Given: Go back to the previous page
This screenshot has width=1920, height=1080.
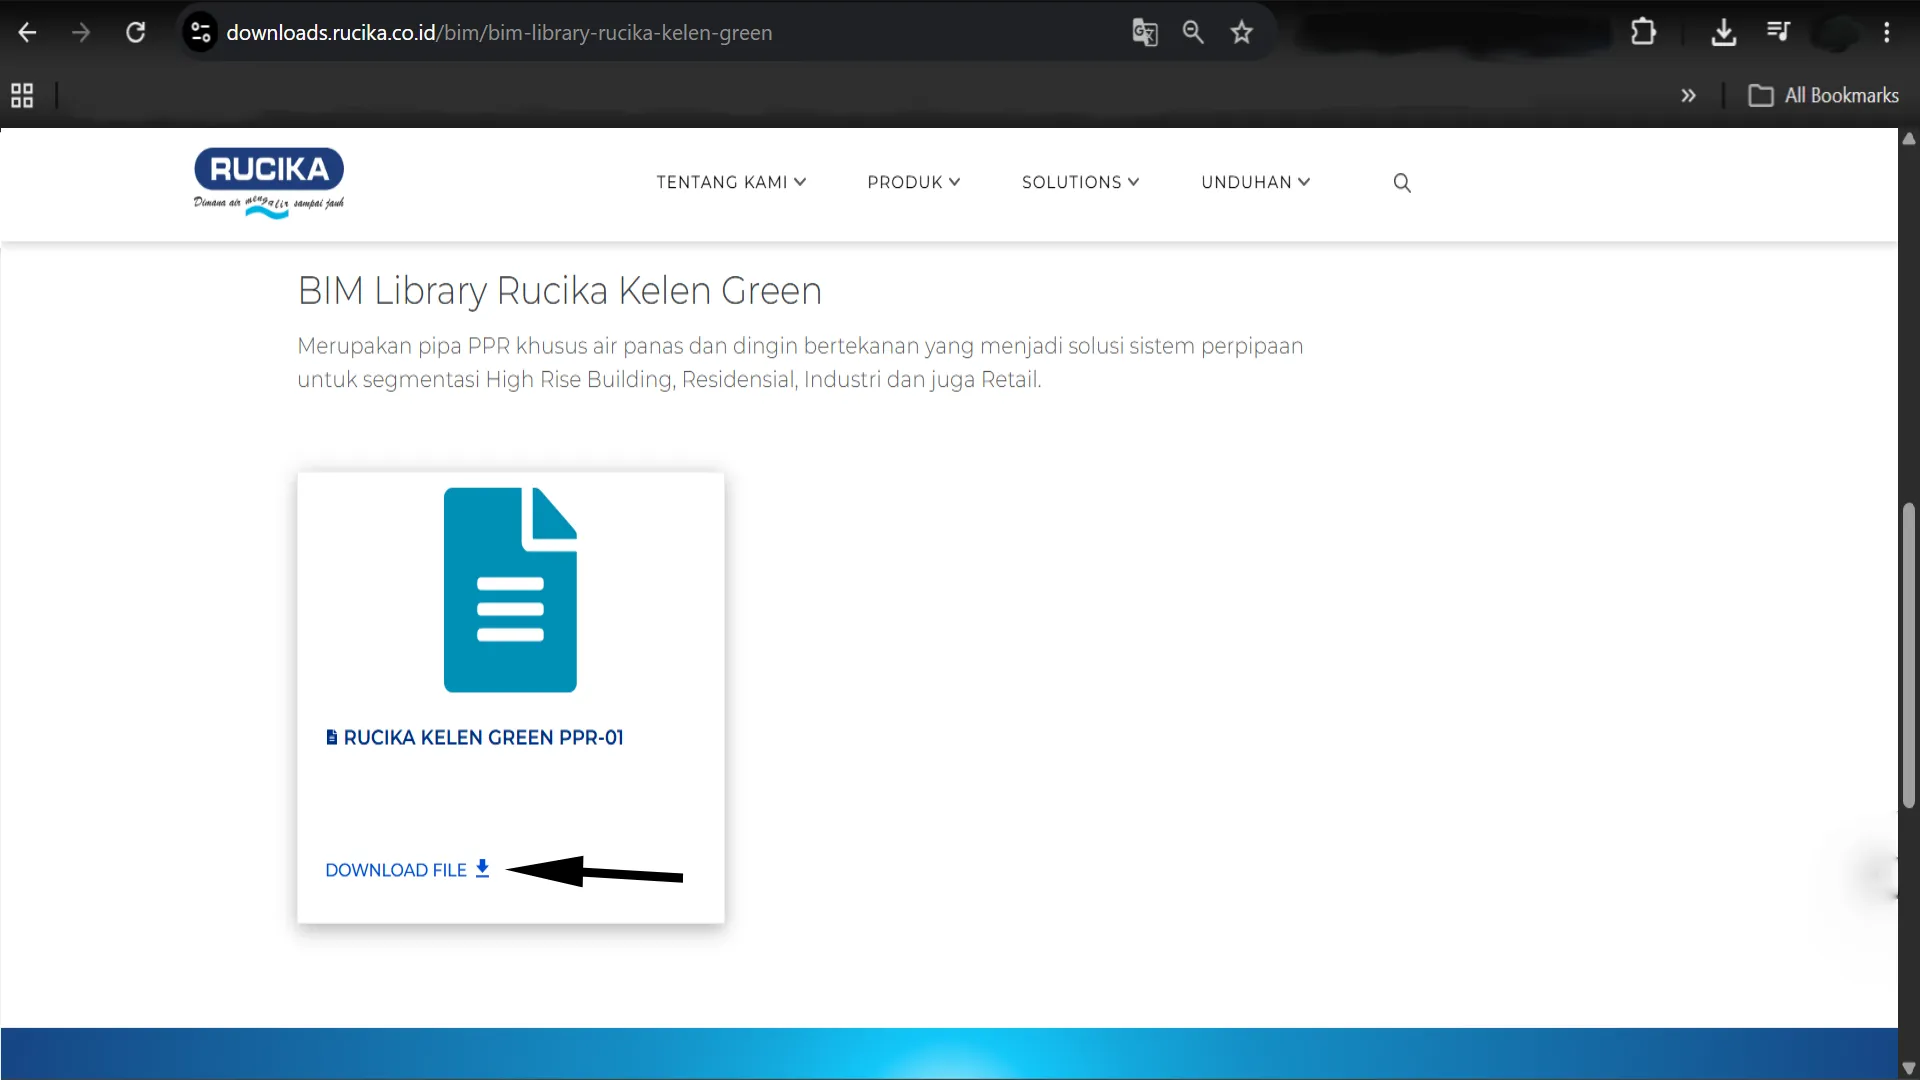Looking at the screenshot, I should (27, 33).
